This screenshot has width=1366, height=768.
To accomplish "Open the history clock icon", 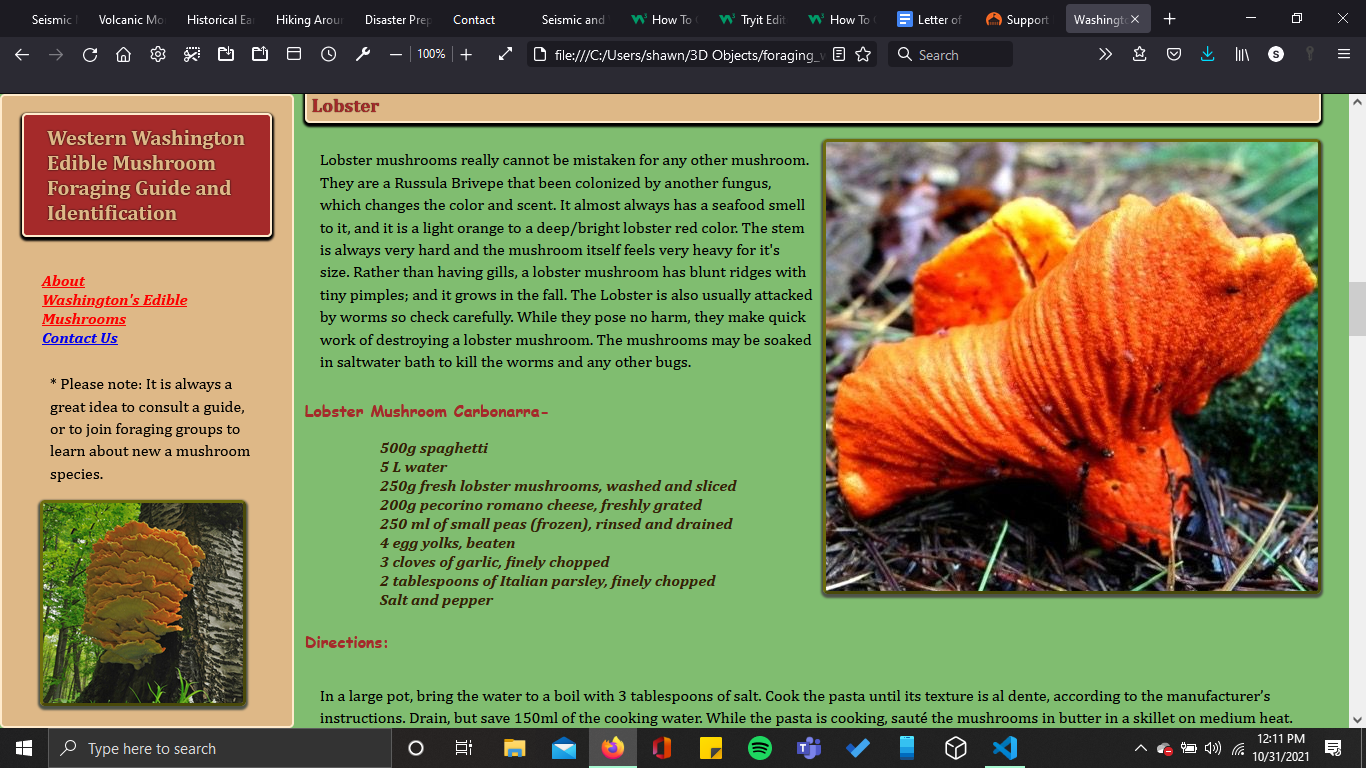I will [x=328, y=55].
